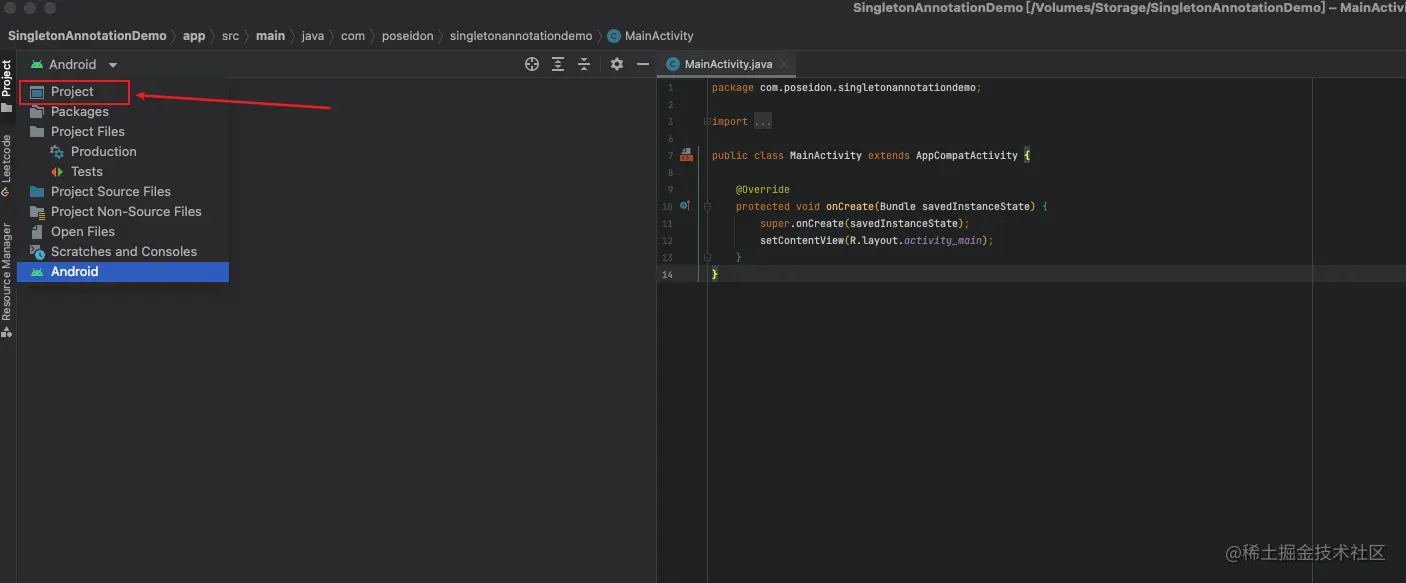Click the super keyword on line 11

coord(775,223)
